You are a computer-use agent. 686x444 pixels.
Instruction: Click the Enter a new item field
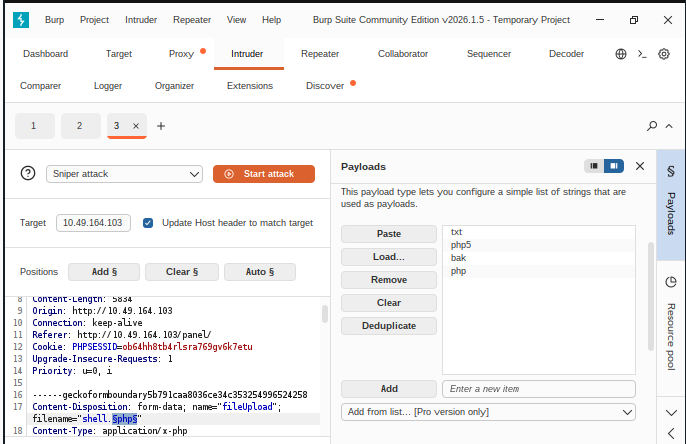539,388
